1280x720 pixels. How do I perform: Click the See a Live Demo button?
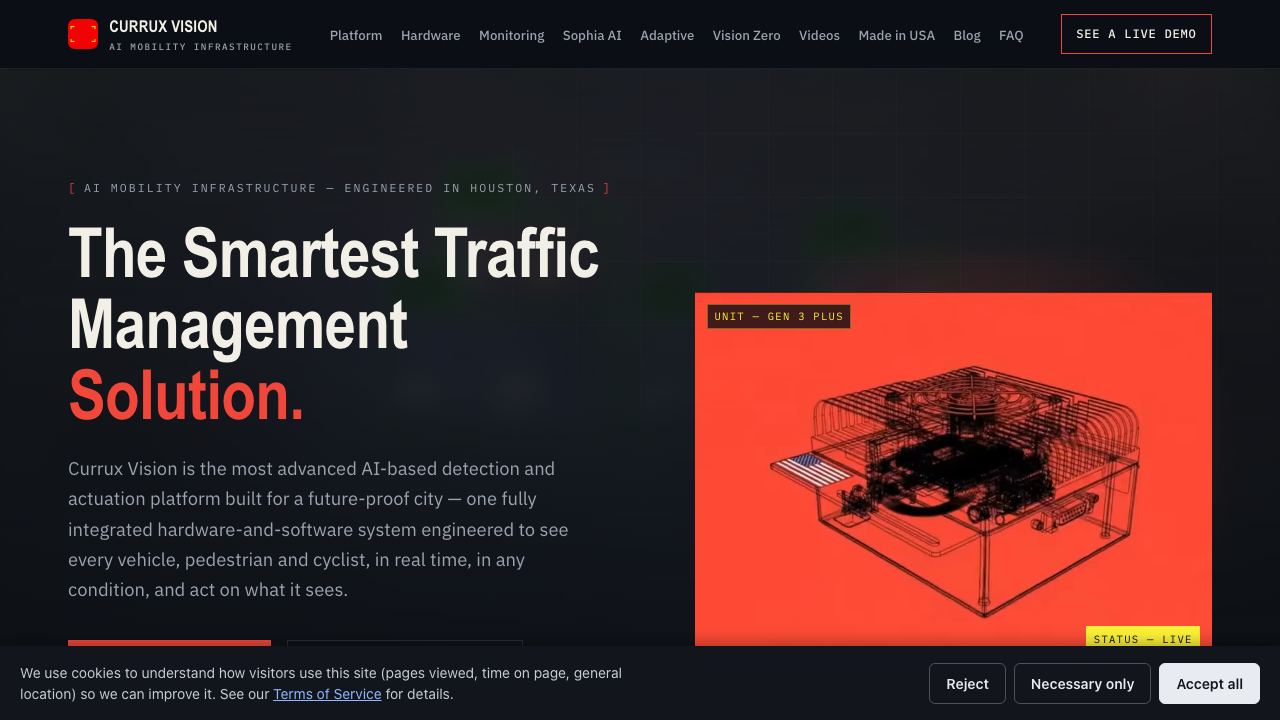coord(1136,34)
